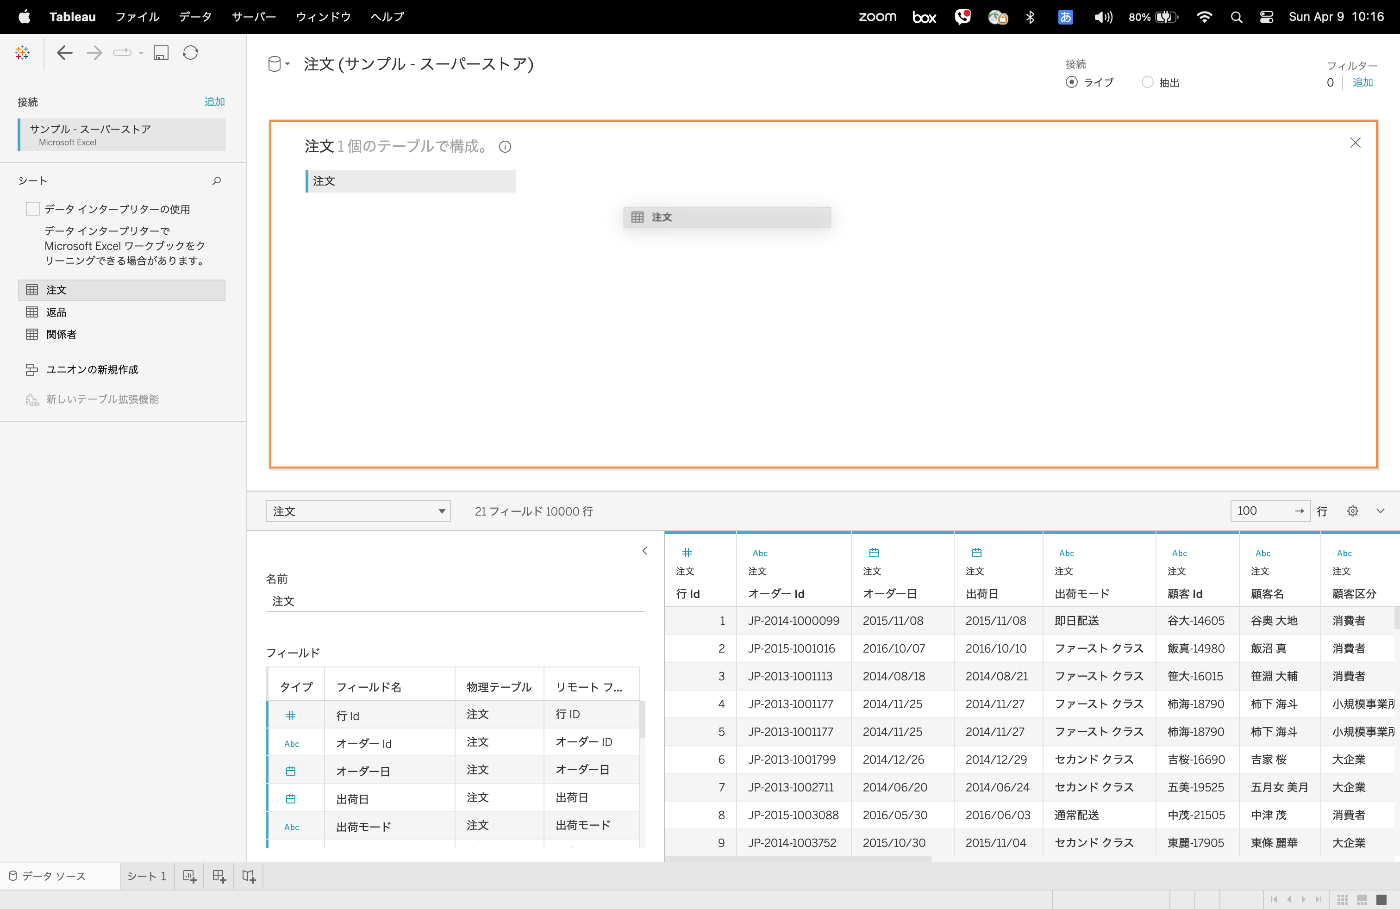1400x909 pixels.
Task: Click the Abc type icon above 出荷モード column
Action: [x=1067, y=553]
